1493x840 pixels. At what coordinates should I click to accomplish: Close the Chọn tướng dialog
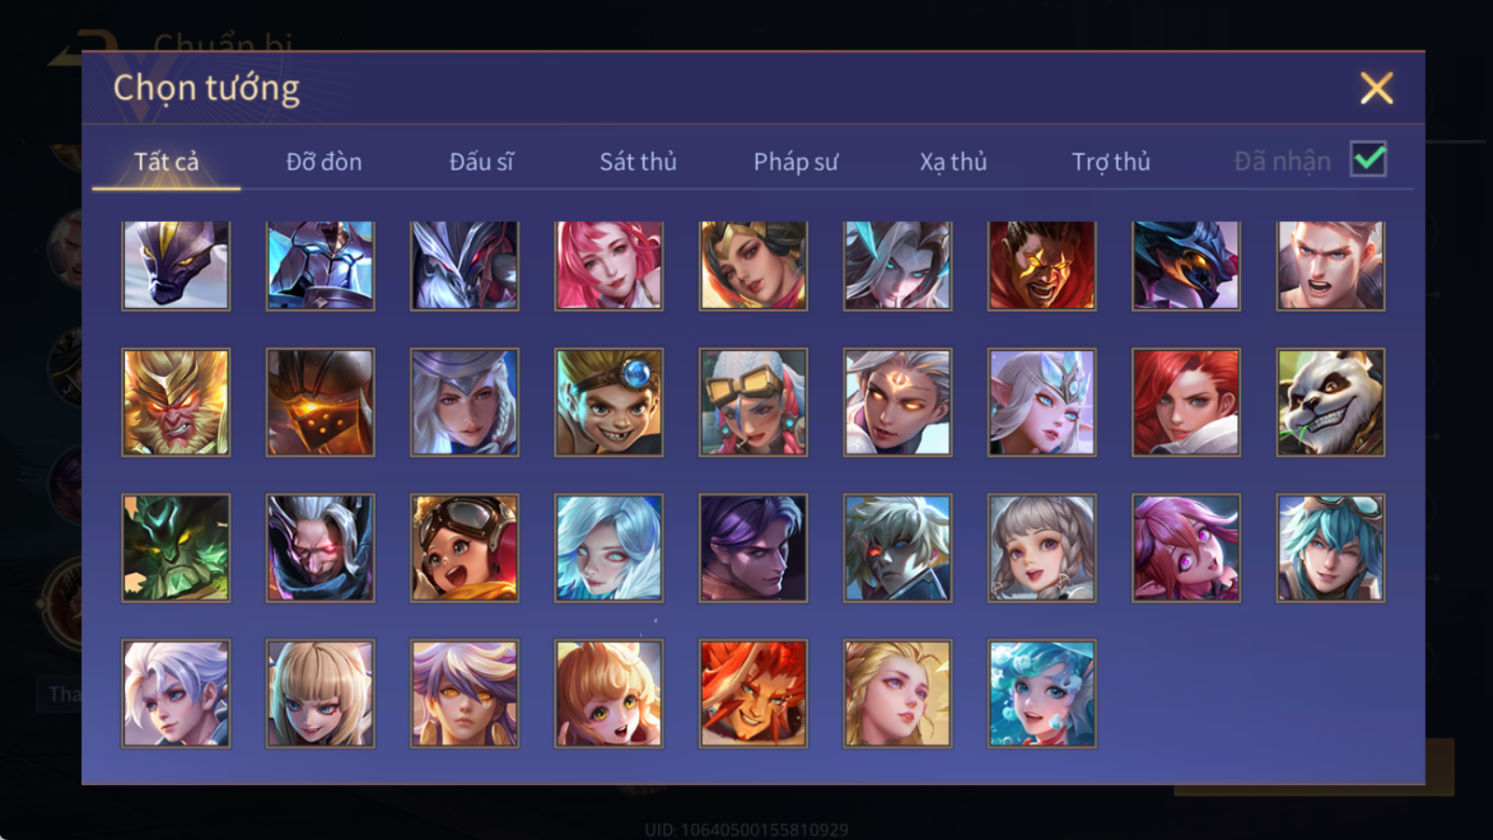coord(1376,89)
